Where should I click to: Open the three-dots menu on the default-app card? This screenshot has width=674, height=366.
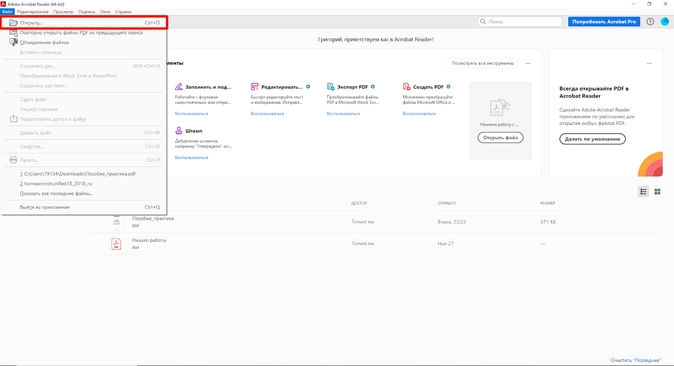coord(649,63)
